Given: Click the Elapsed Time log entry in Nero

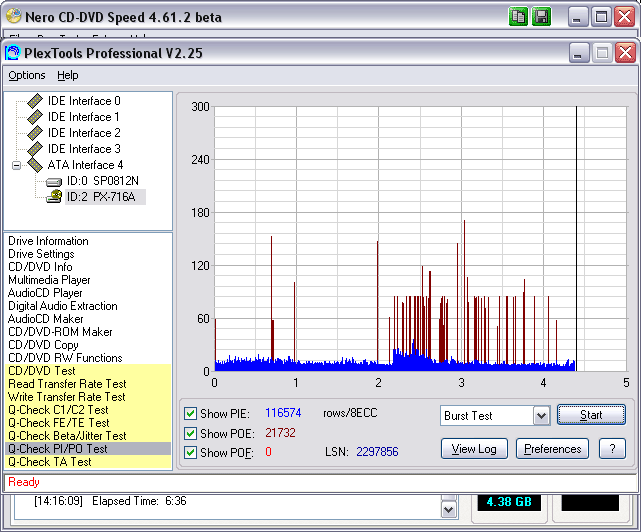Looking at the screenshot, I should coord(110,501).
